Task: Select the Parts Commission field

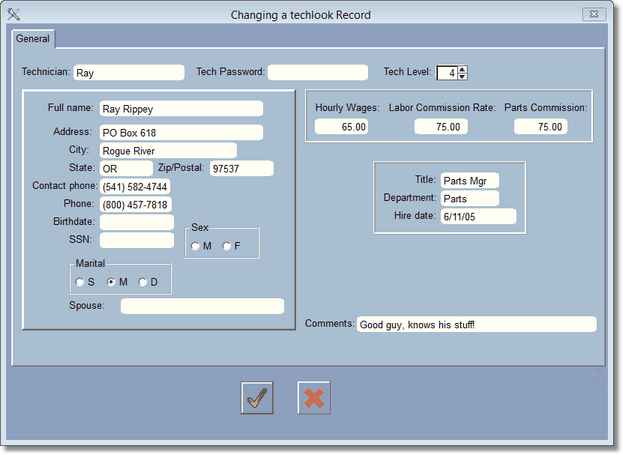Action: [540, 127]
